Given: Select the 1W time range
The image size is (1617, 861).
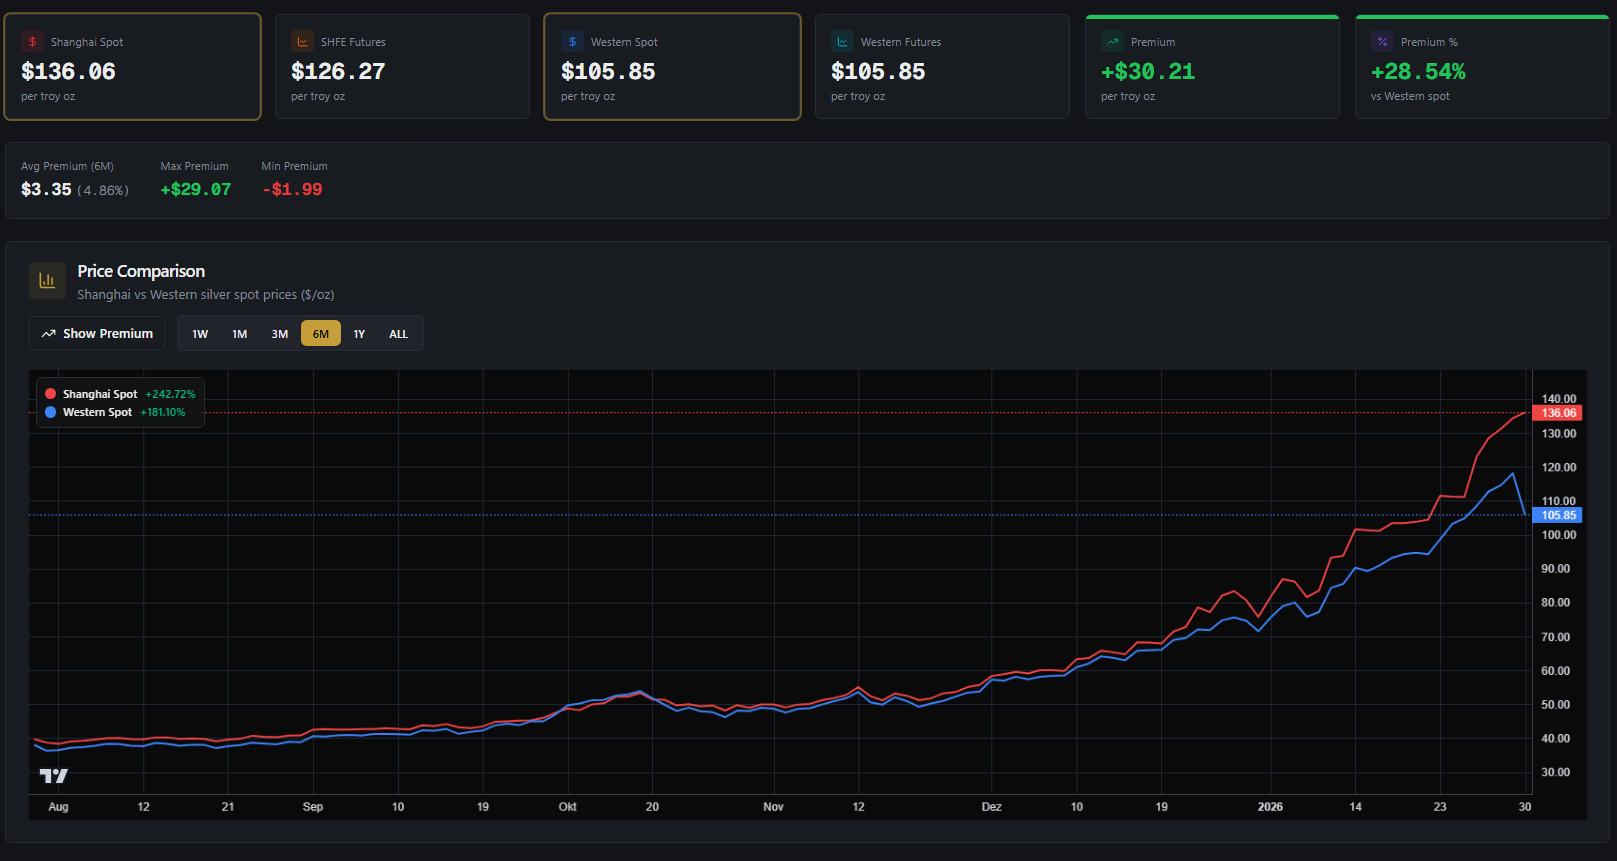Looking at the screenshot, I should [x=200, y=334].
